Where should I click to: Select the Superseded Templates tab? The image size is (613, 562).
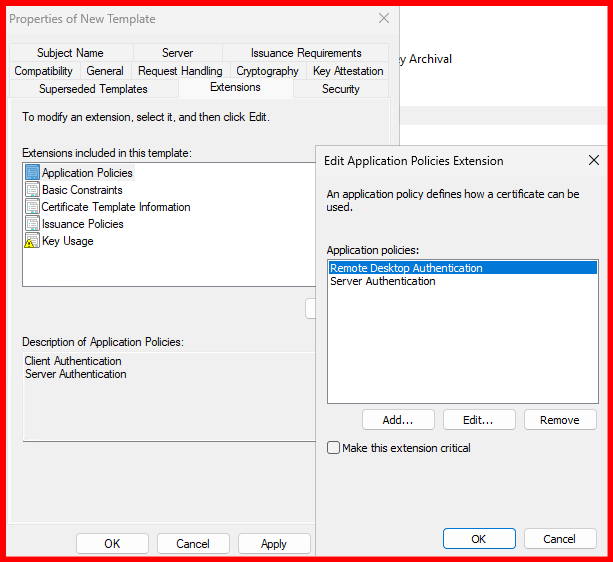point(93,89)
